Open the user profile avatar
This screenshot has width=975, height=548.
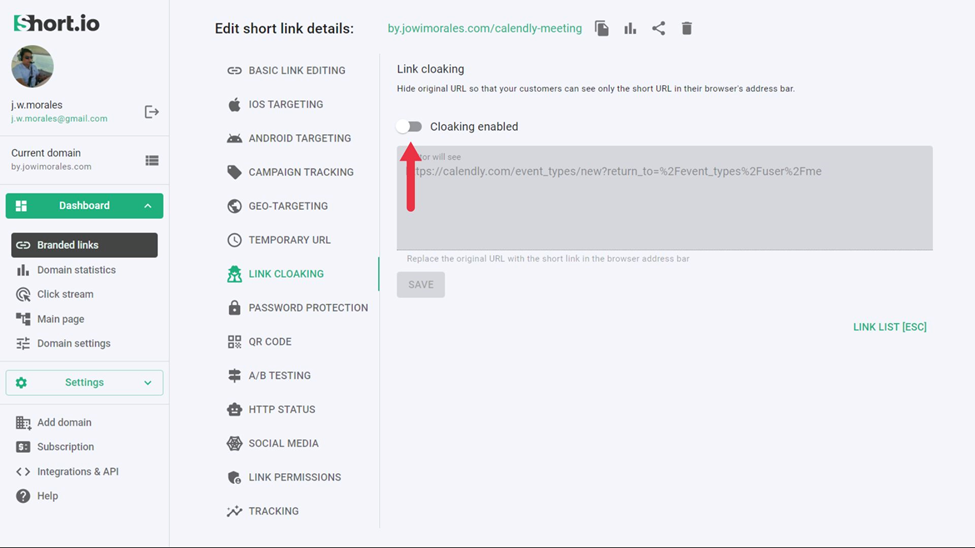(x=32, y=67)
